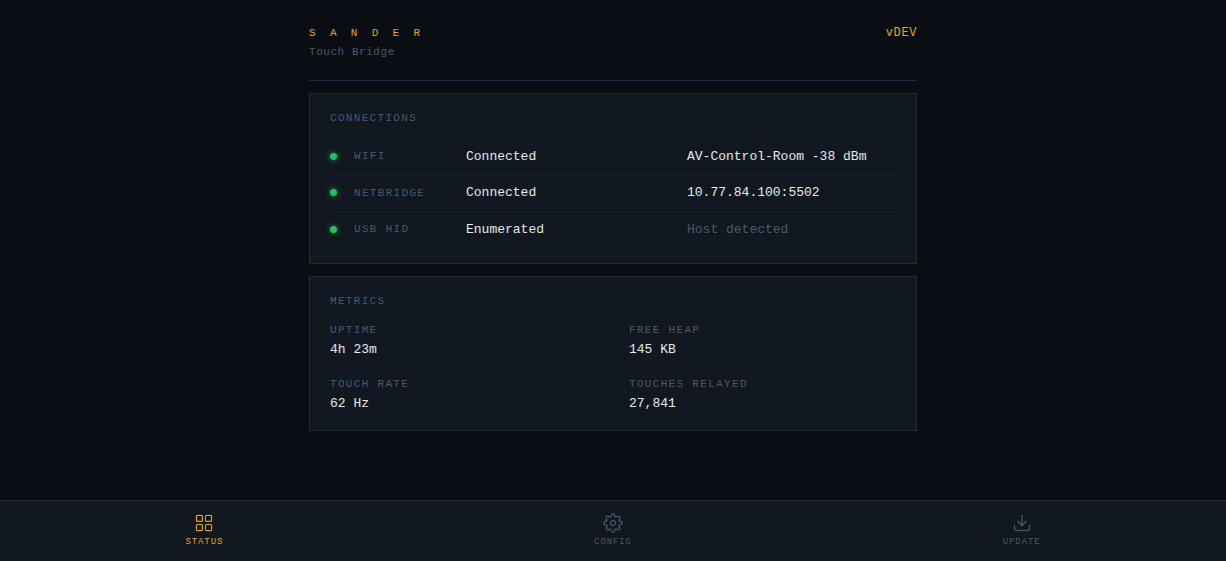Image resolution: width=1226 pixels, height=561 pixels.
Task: Click the green Netbridge status dot
Action: pyautogui.click(x=334, y=192)
